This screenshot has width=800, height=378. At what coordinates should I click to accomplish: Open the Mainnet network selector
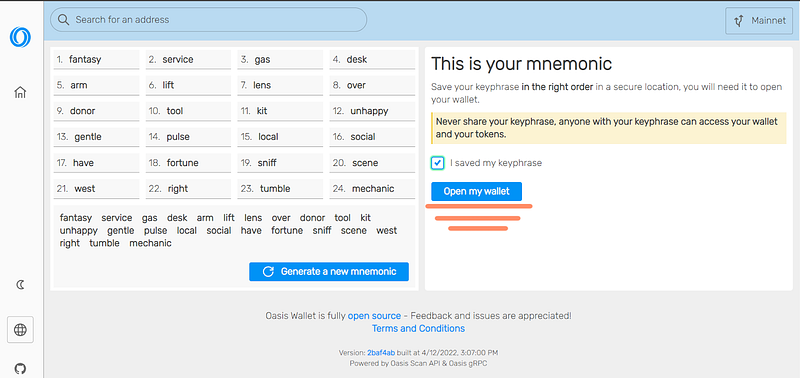click(759, 21)
